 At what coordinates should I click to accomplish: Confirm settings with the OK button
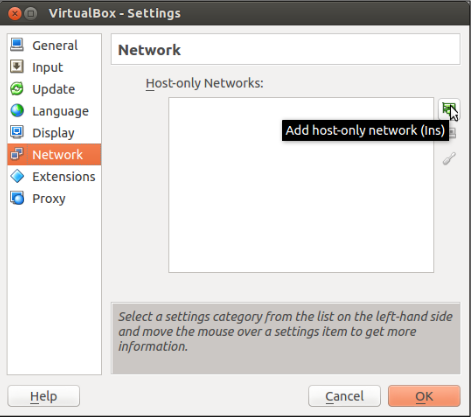coord(424,396)
